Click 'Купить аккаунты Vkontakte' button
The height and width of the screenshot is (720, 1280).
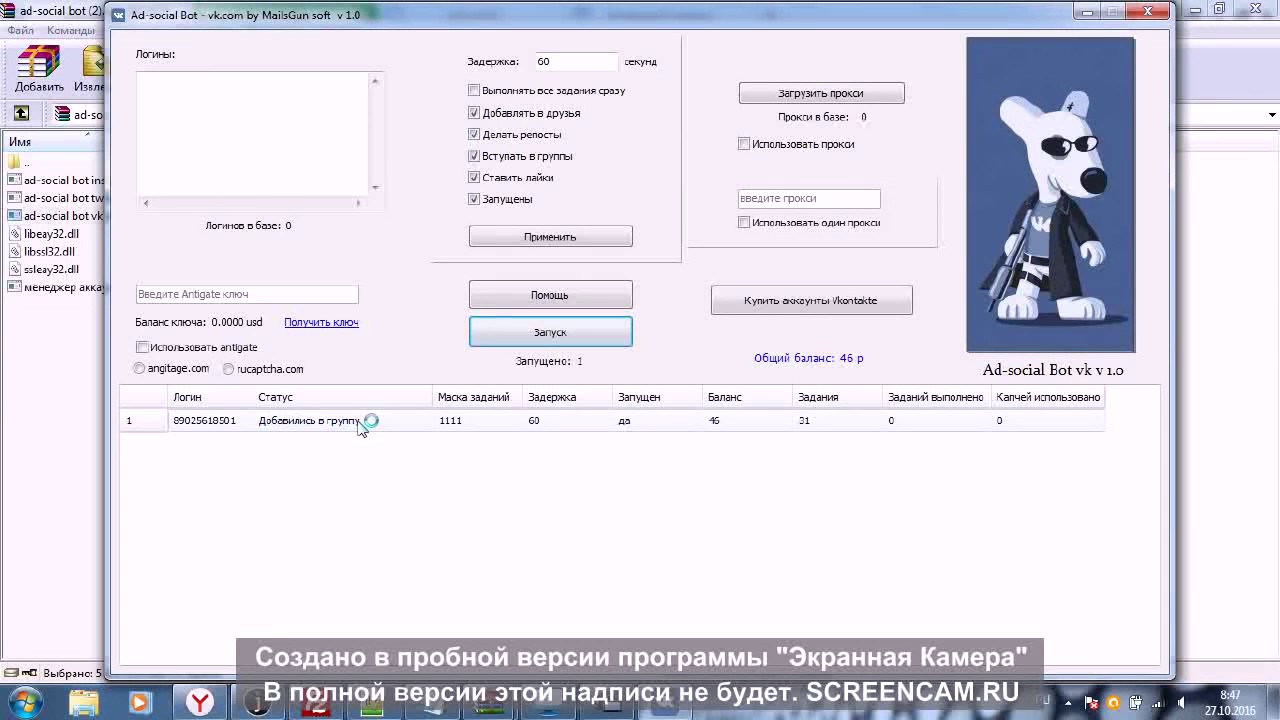tap(811, 300)
